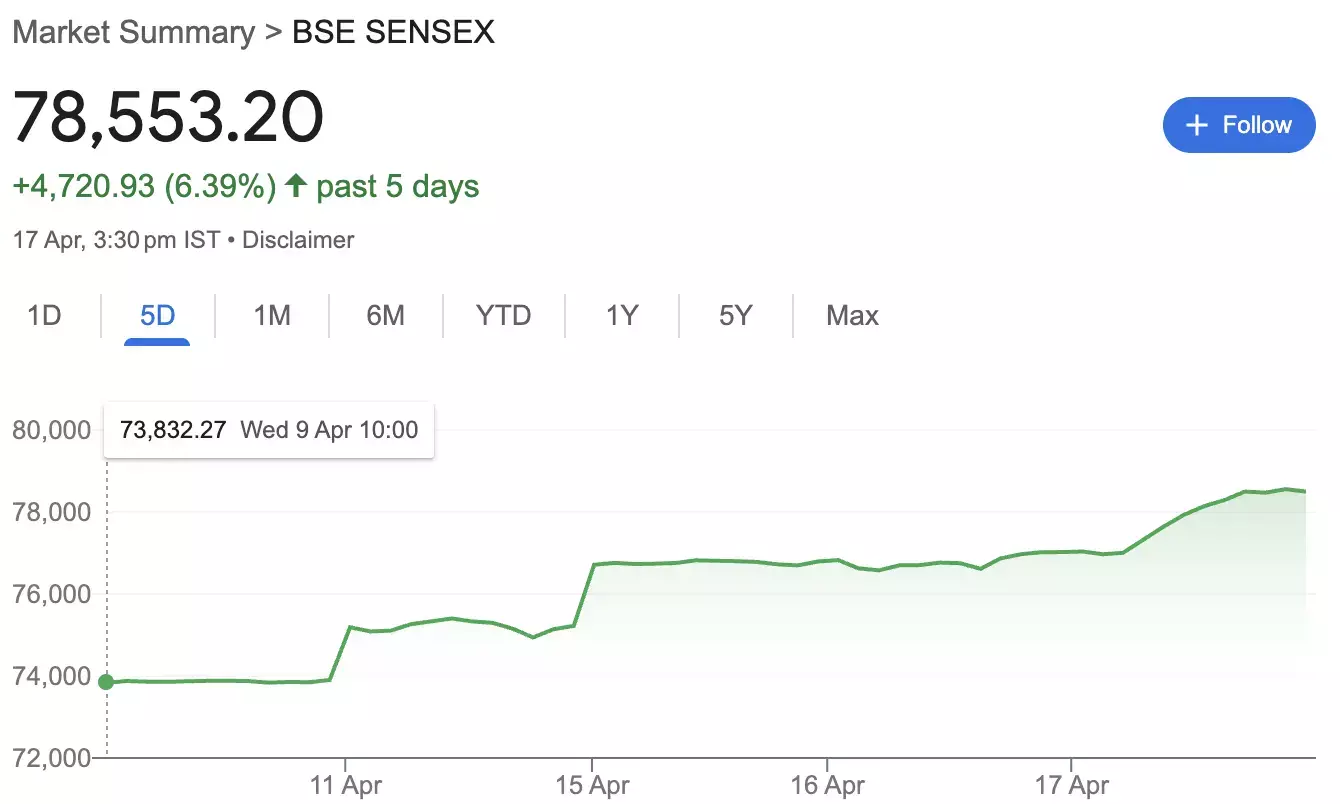The image size is (1340, 804).
Task: Click the 11 Apr axis label
Action: tap(348, 786)
